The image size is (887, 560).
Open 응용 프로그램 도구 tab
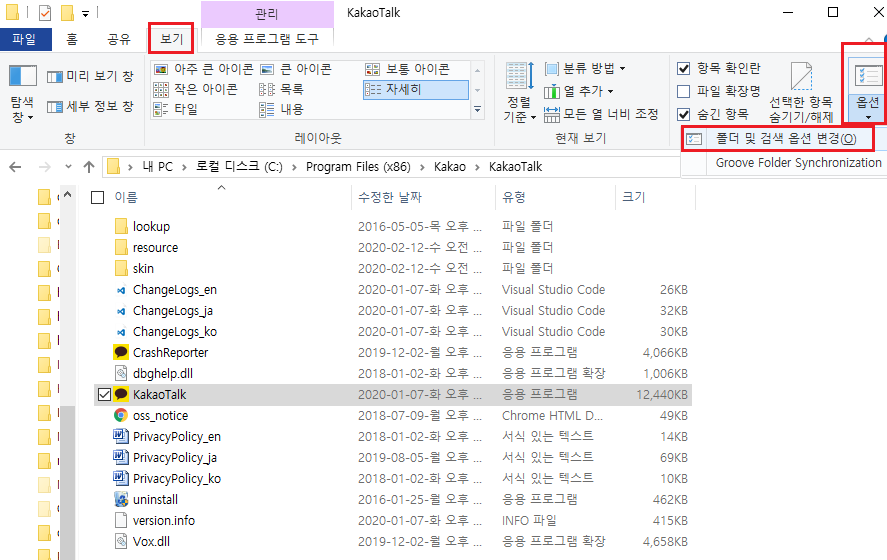(267, 39)
